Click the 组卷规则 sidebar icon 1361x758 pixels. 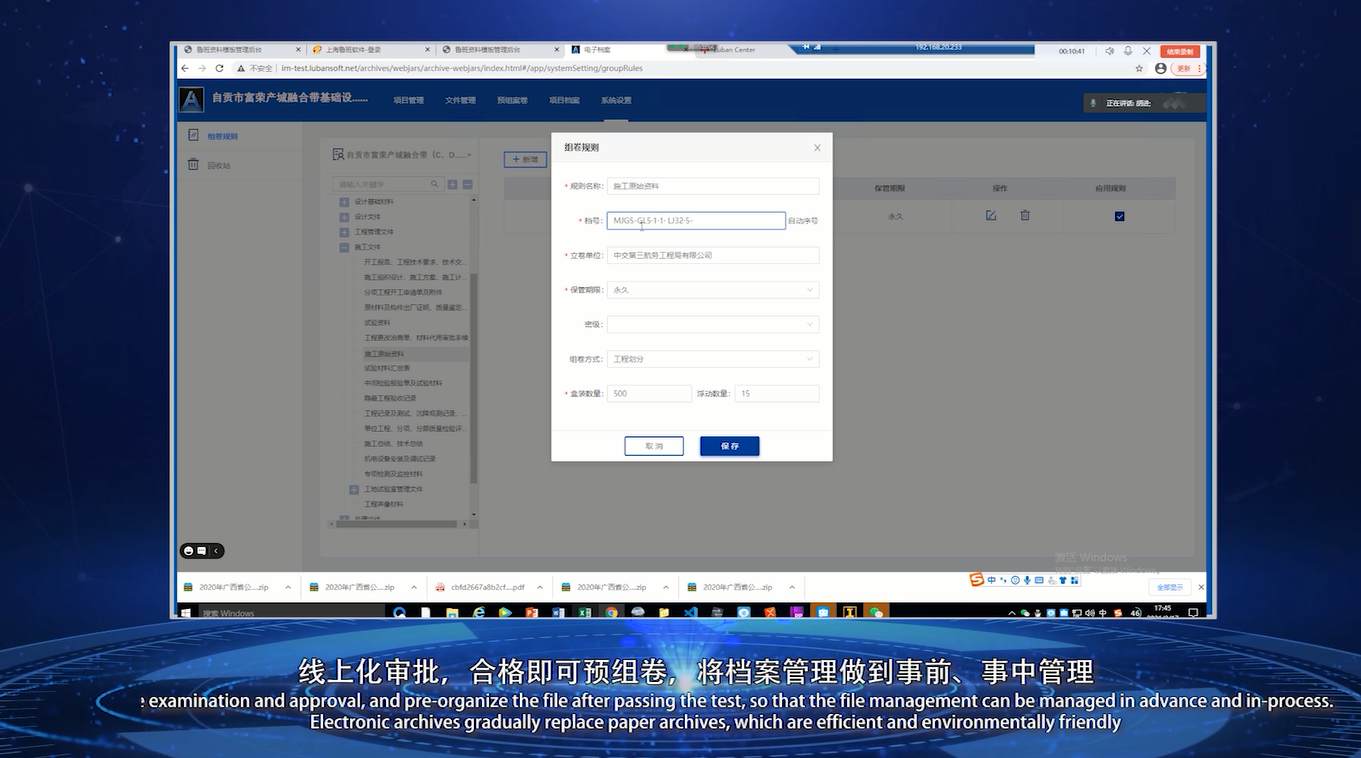pos(193,135)
